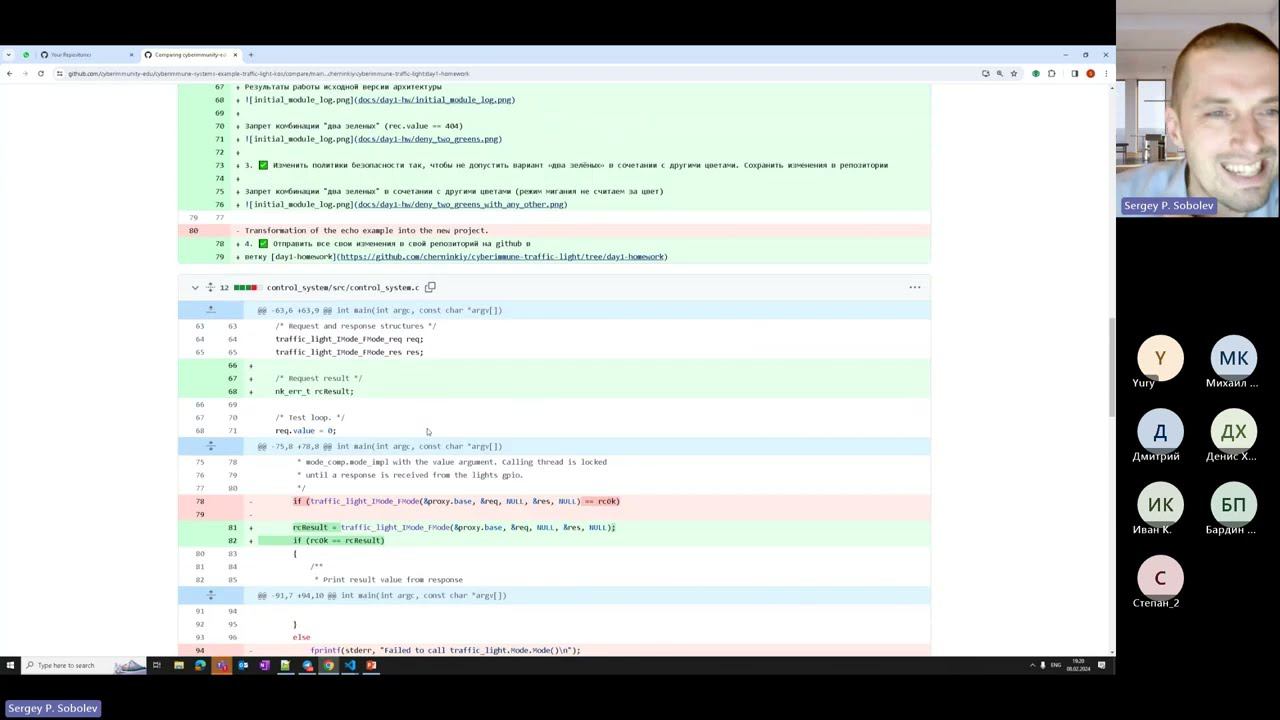Expand all lines of control_system.c diff
The image size is (1280, 720).
pos(210,287)
